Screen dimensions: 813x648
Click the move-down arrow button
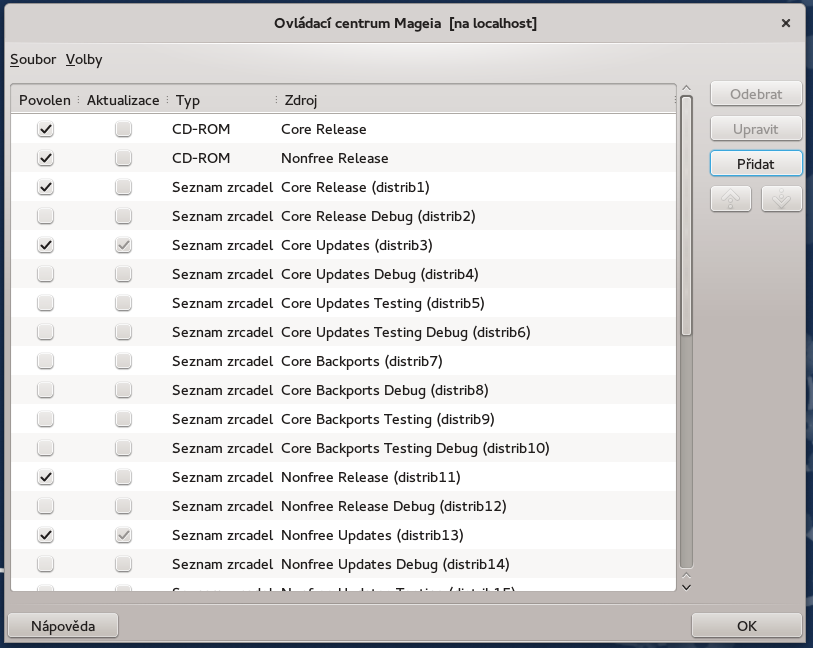pyautogui.click(x=781, y=199)
